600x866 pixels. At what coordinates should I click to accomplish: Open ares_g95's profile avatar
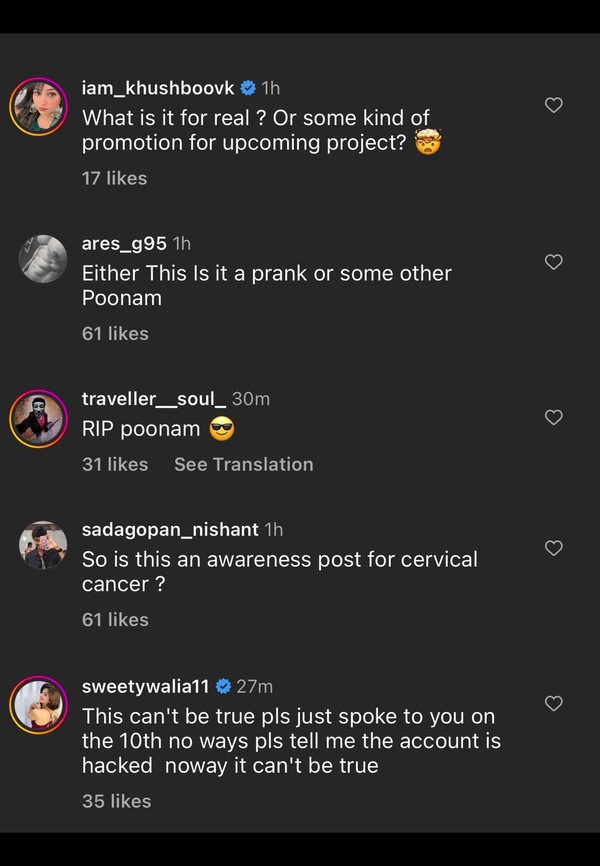point(43,259)
